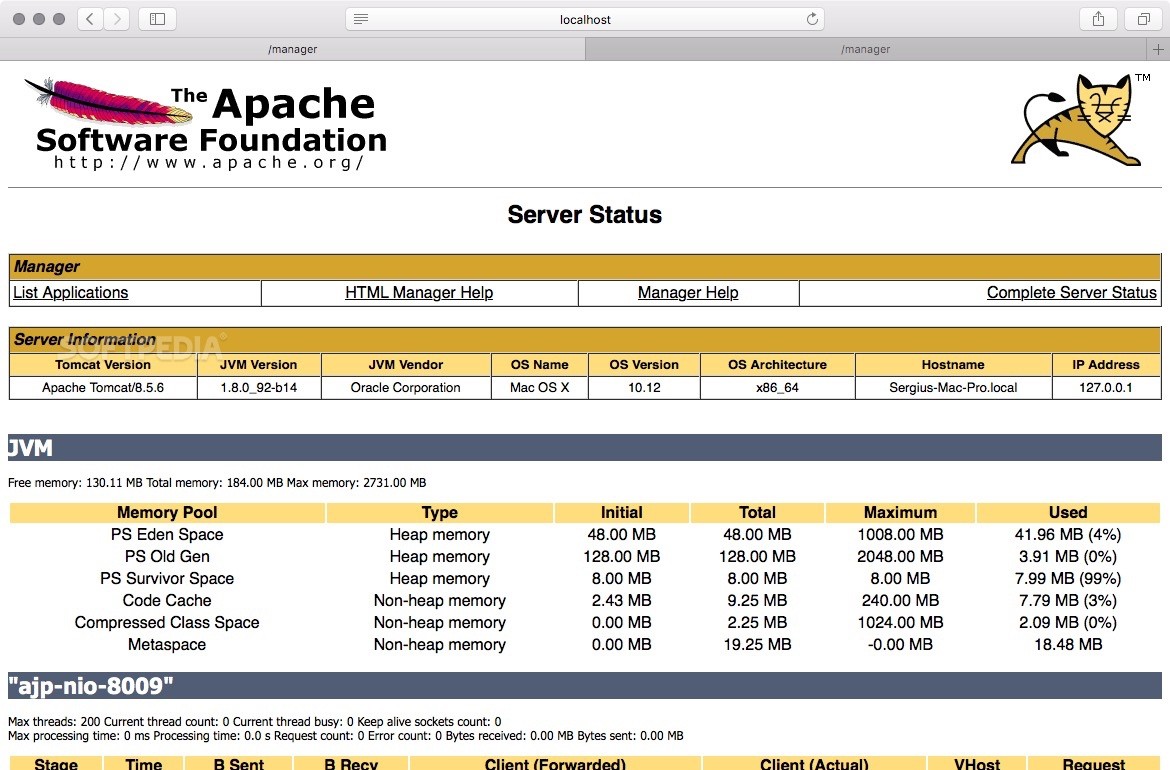Show all tabs overview icon
The image size is (1170, 770).
[x=1143, y=19]
